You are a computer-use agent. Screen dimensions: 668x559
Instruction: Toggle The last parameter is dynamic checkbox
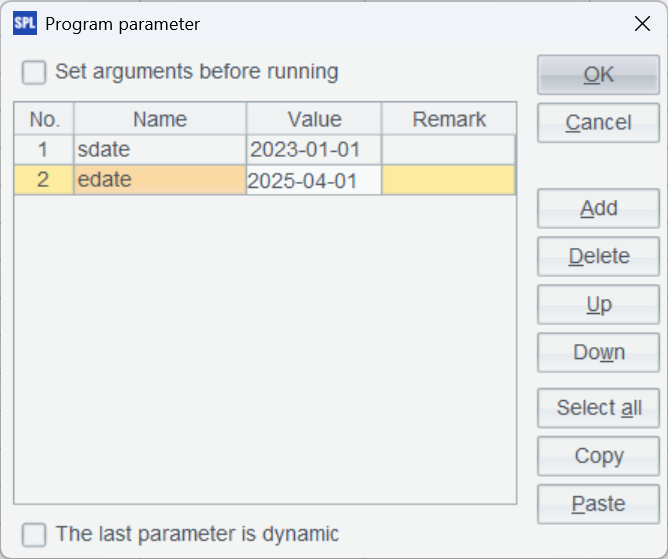[35, 534]
